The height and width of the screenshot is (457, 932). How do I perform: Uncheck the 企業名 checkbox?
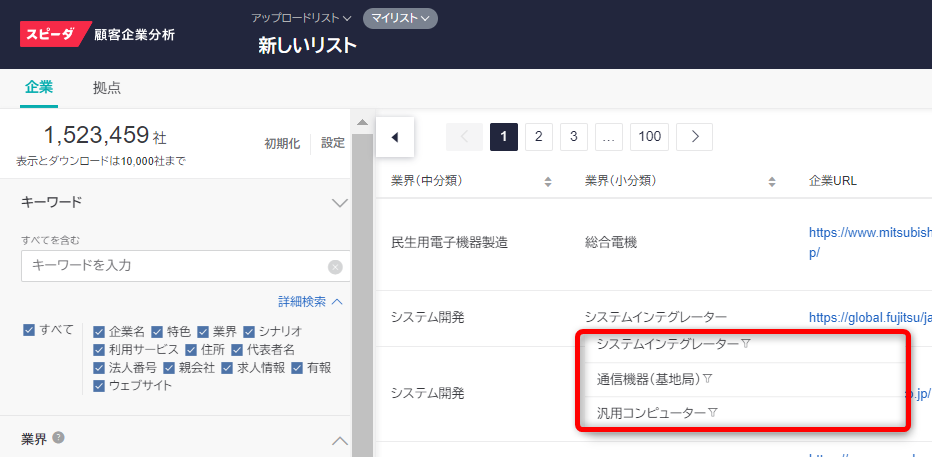tap(99, 331)
